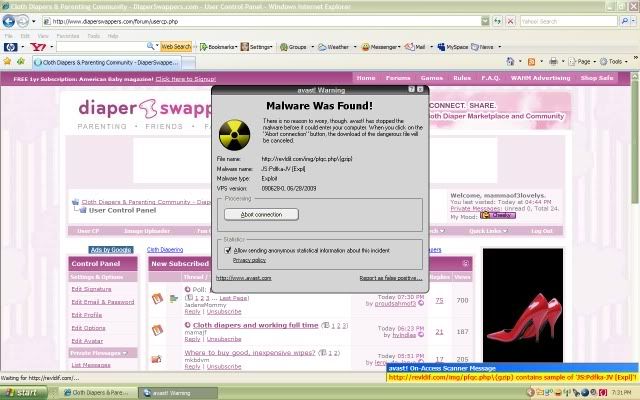The width and height of the screenshot is (640, 400).
Task: Go back with the browser Back arrow
Action: coord(9,21)
